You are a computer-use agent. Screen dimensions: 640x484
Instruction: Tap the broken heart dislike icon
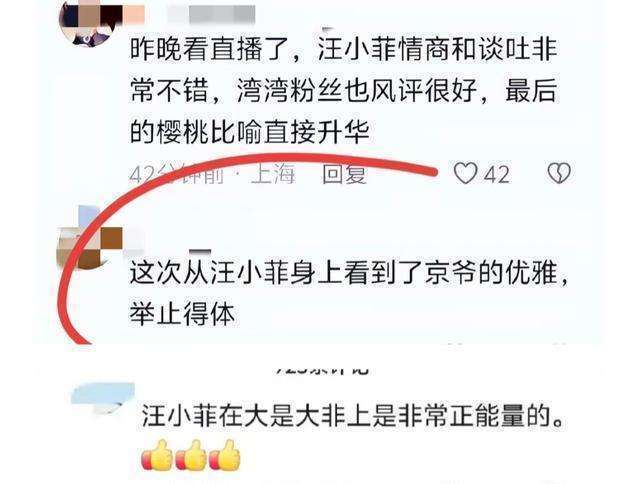[x=559, y=173]
